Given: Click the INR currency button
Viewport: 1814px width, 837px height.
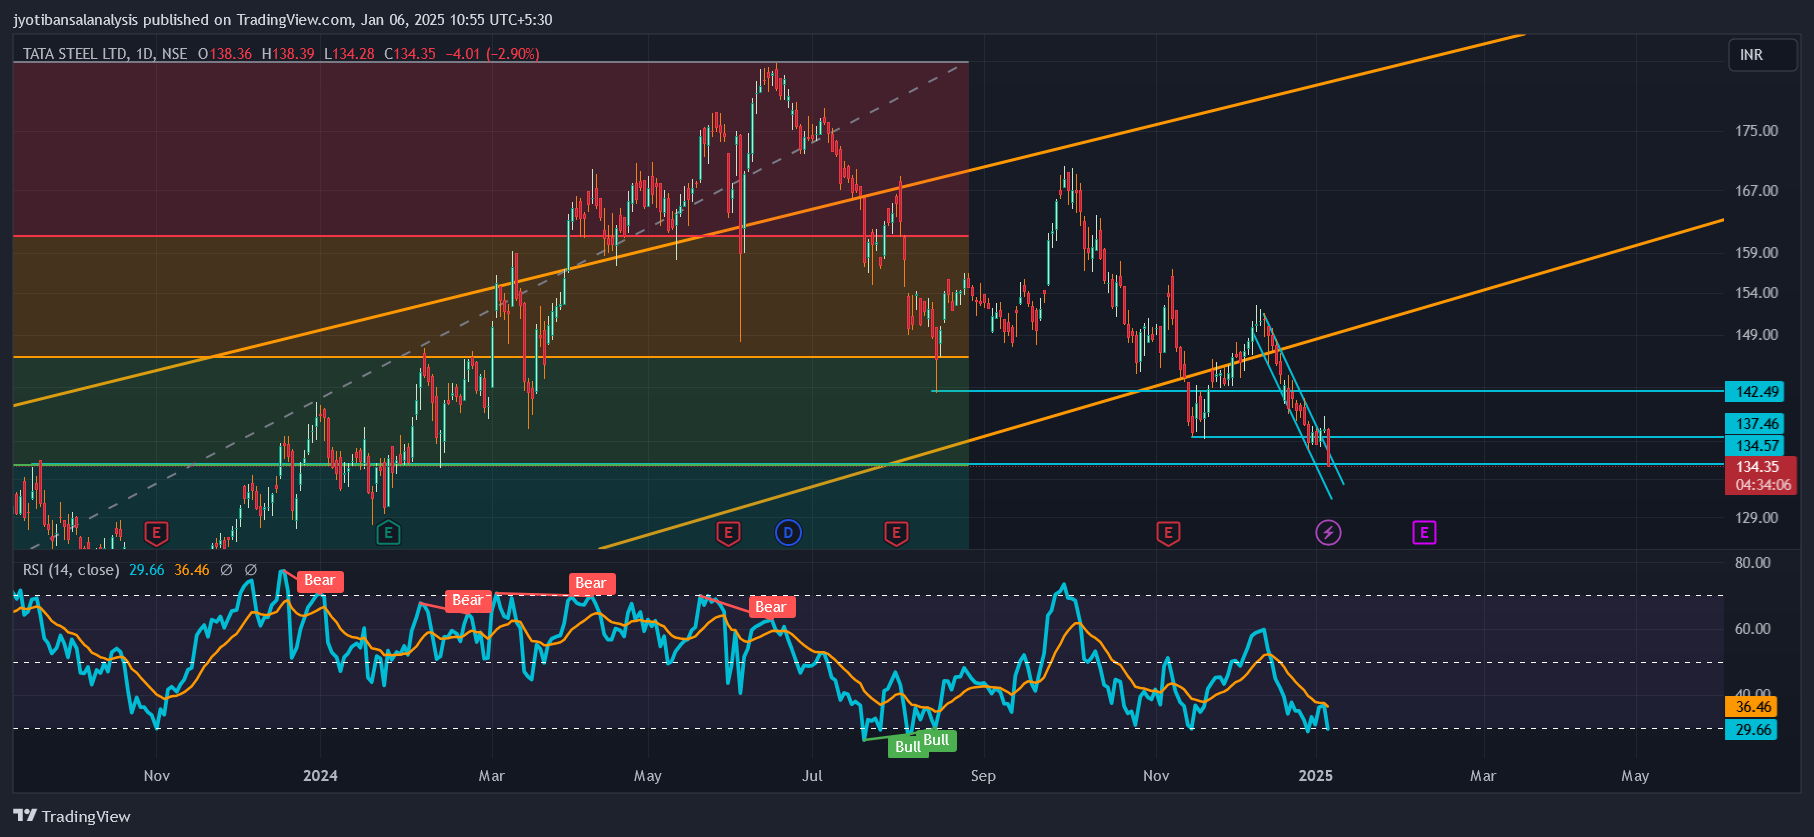Looking at the screenshot, I should pos(1763,55).
